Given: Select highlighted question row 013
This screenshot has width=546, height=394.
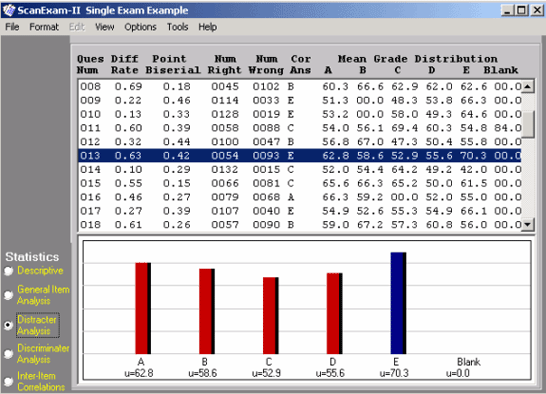Looking at the screenshot, I should (x=300, y=155).
